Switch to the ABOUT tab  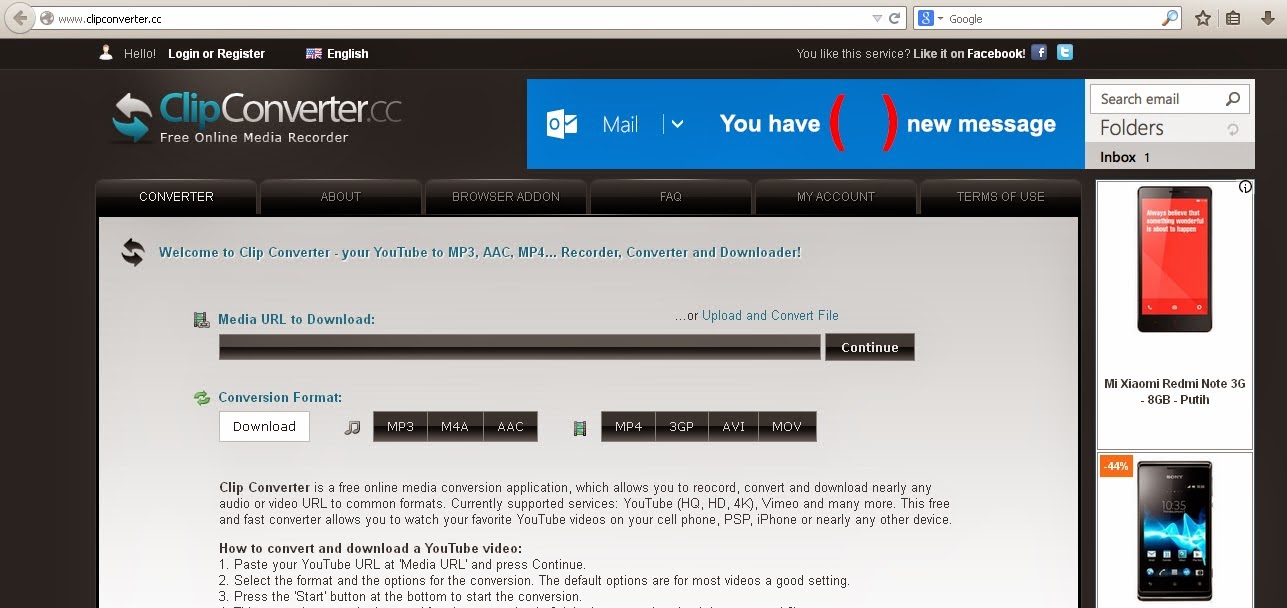tap(340, 197)
